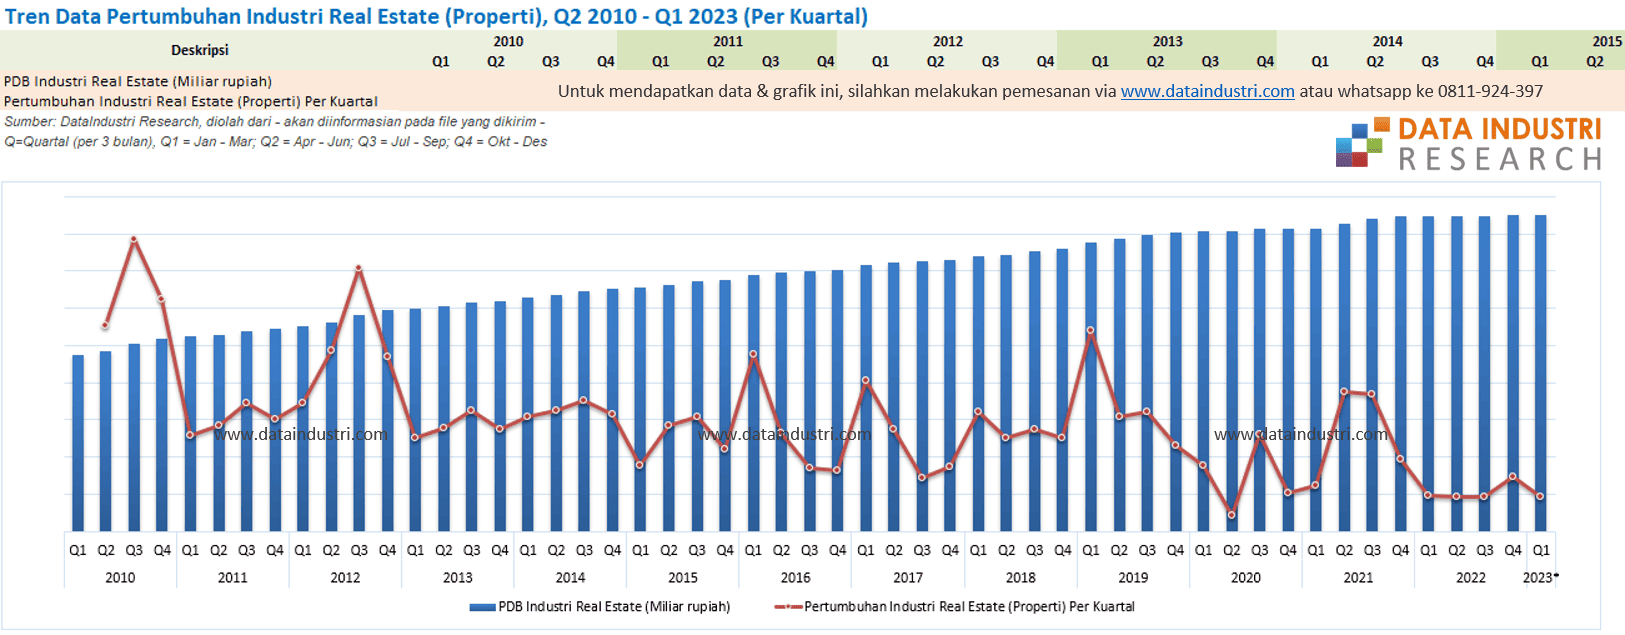The height and width of the screenshot is (635, 1625).
Task: Click the red Pertumbuhan legend line marker
Action: [x=788, y=607]
